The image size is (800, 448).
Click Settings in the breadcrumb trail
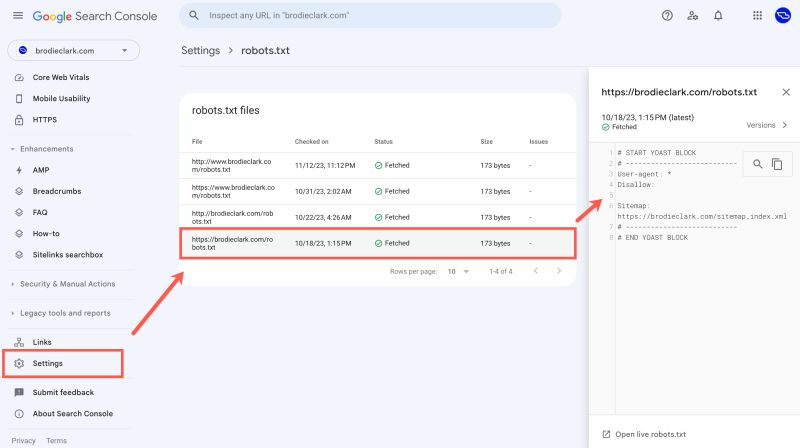tap(201, 51)
